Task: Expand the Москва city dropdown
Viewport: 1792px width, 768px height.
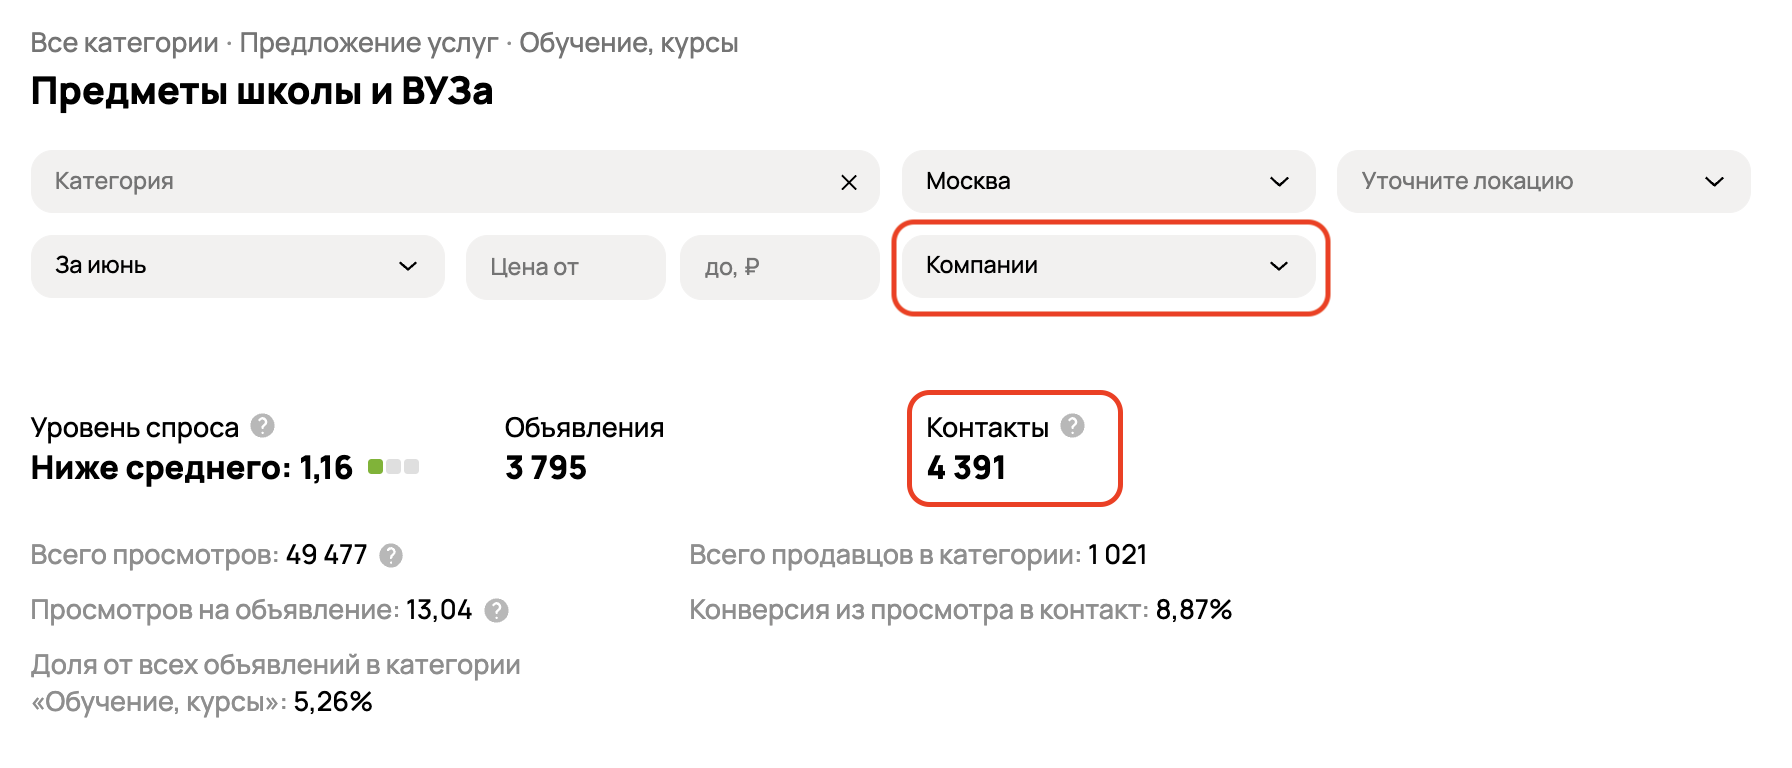Action: (x=1108, y=181)
